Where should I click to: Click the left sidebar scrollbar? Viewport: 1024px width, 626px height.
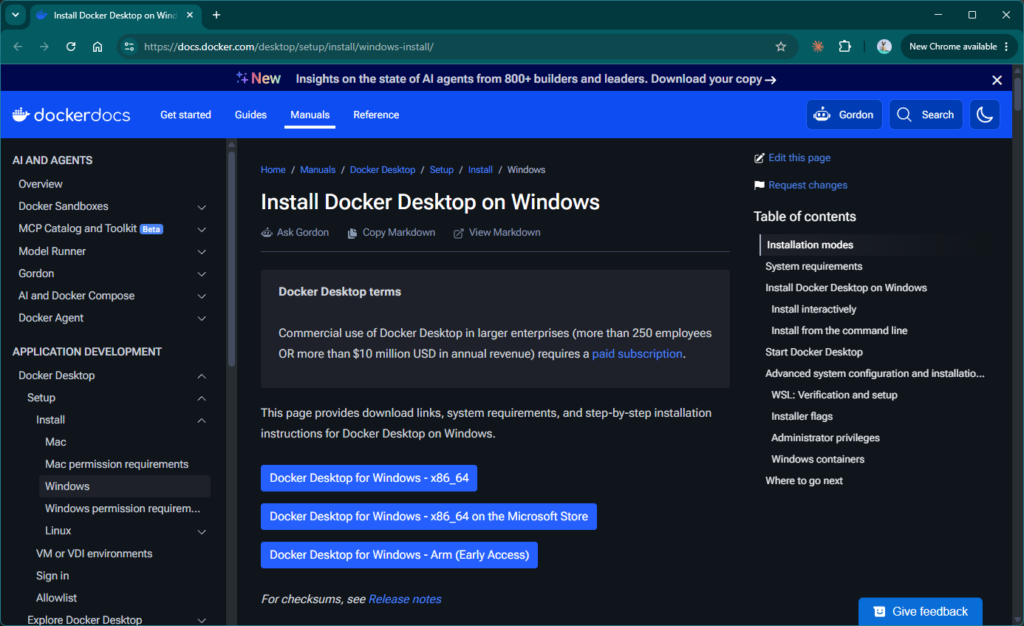pos(231,258)
